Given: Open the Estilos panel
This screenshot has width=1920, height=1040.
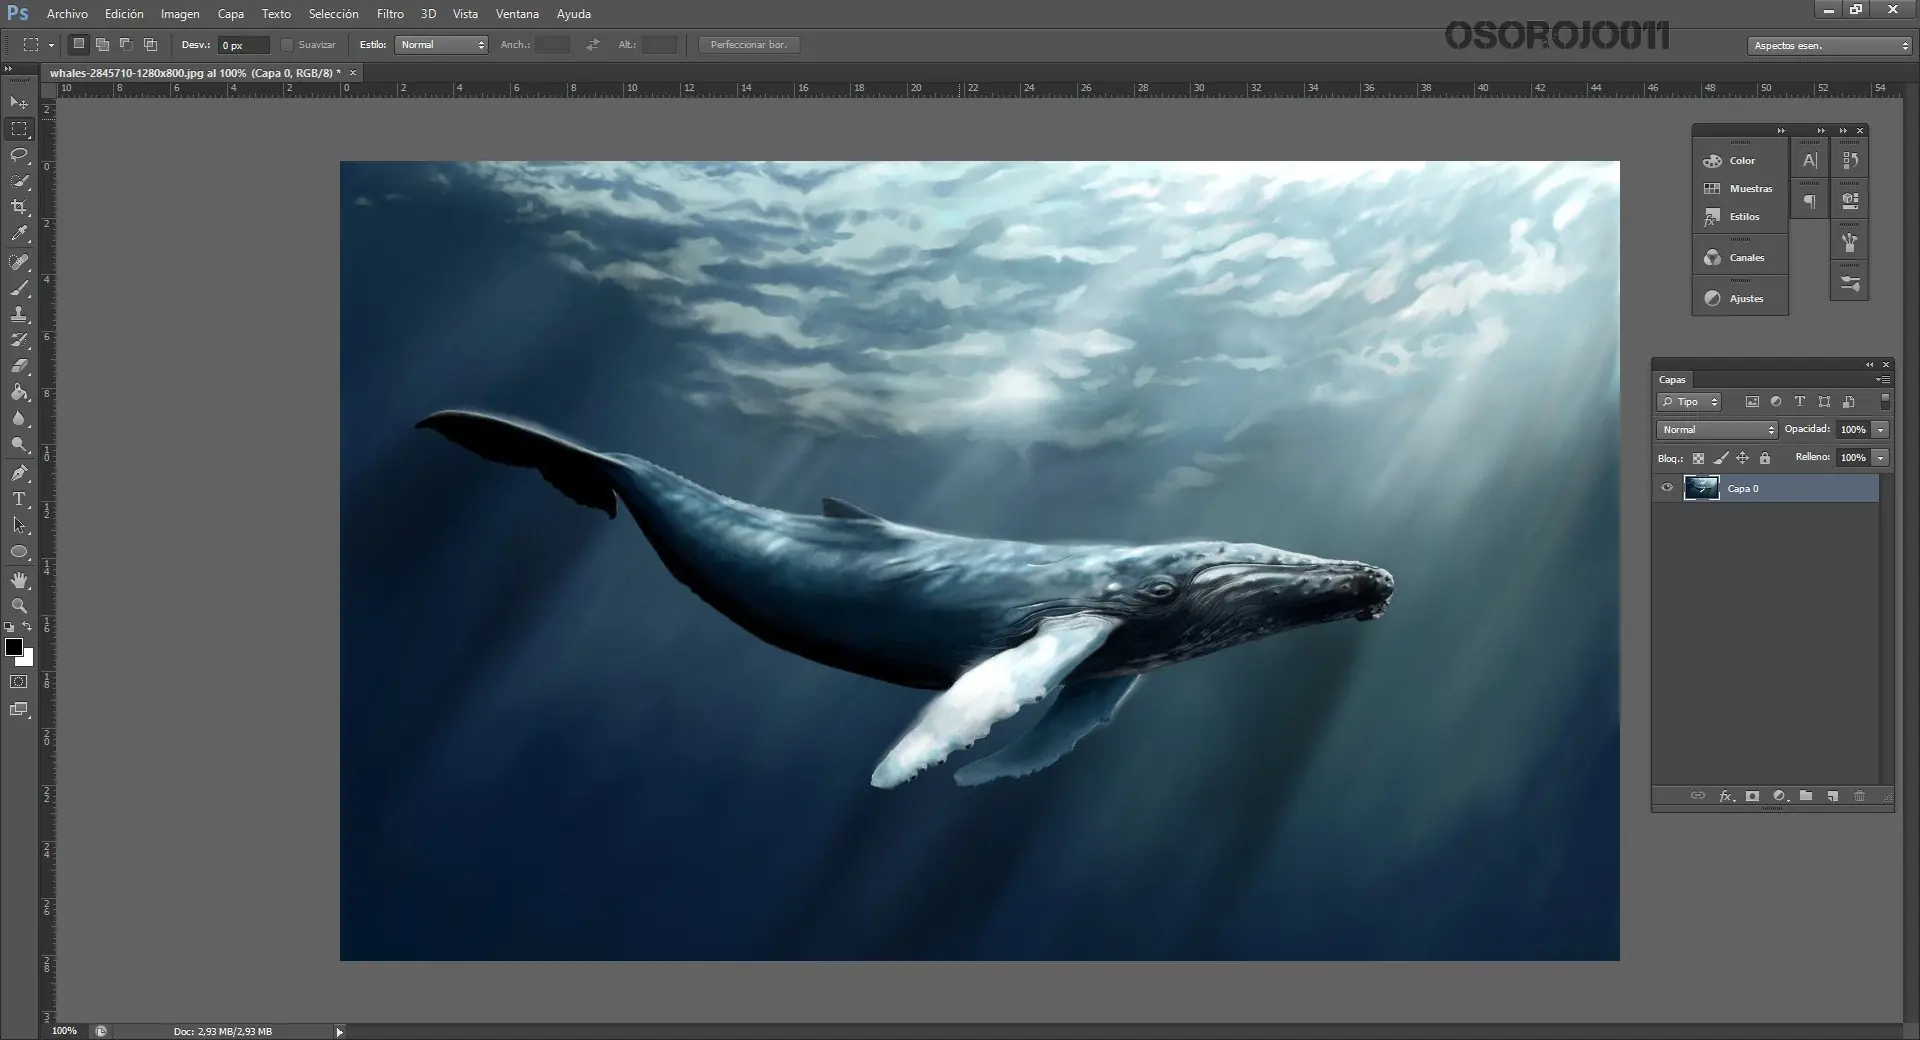Looking at the screenshot, I should click(1740, 216).
